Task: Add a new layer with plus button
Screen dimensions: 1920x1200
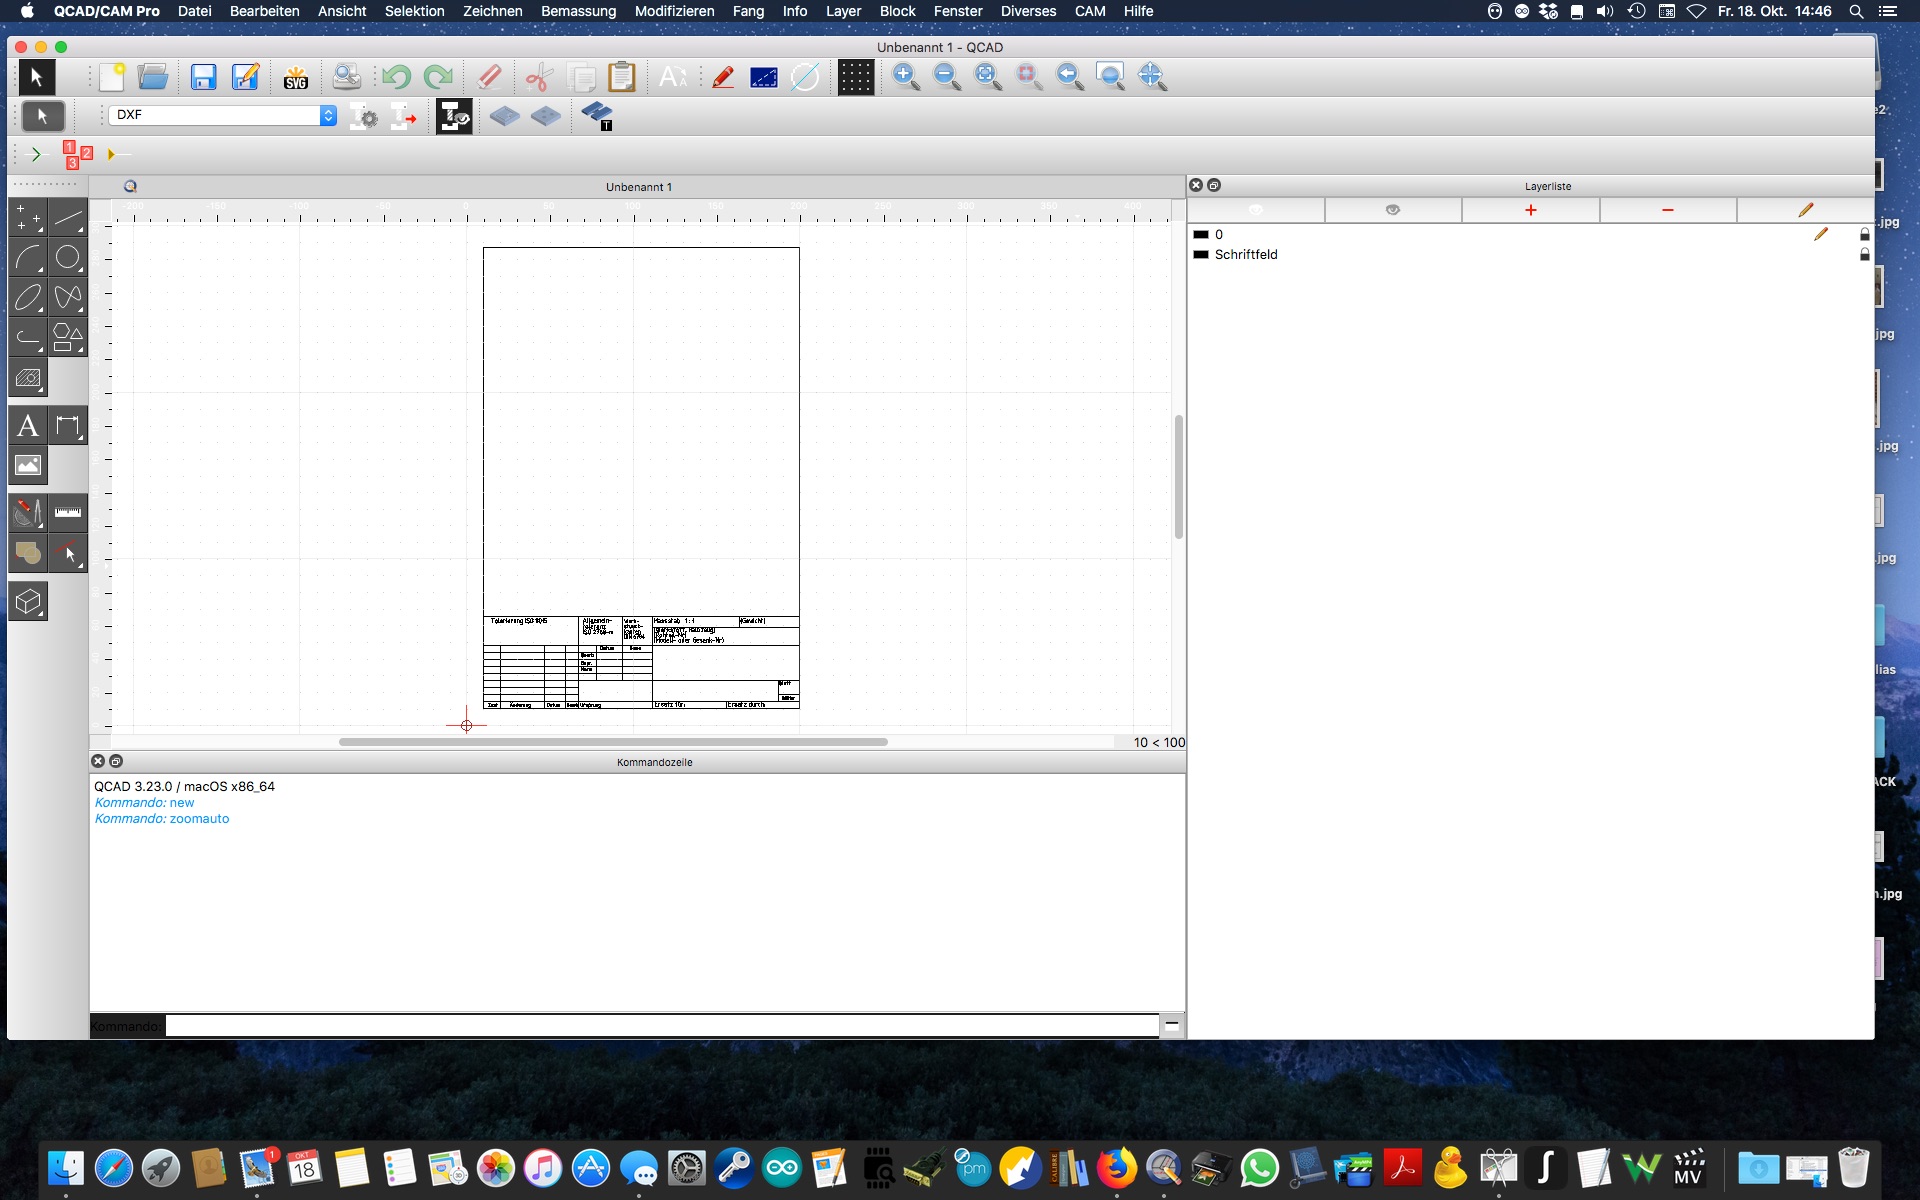Action: pos(1530,210)
